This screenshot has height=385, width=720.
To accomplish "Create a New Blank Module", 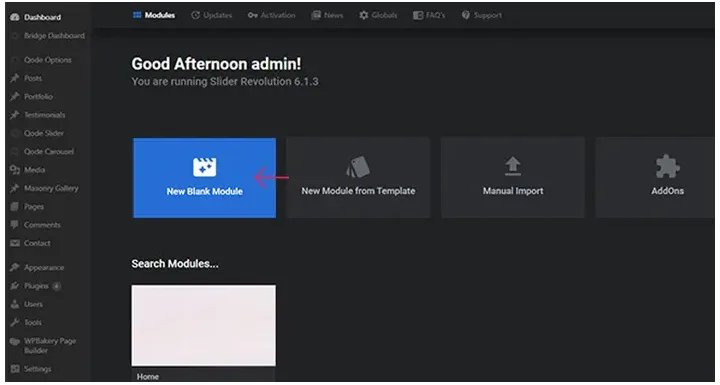I will coord(204,178).
